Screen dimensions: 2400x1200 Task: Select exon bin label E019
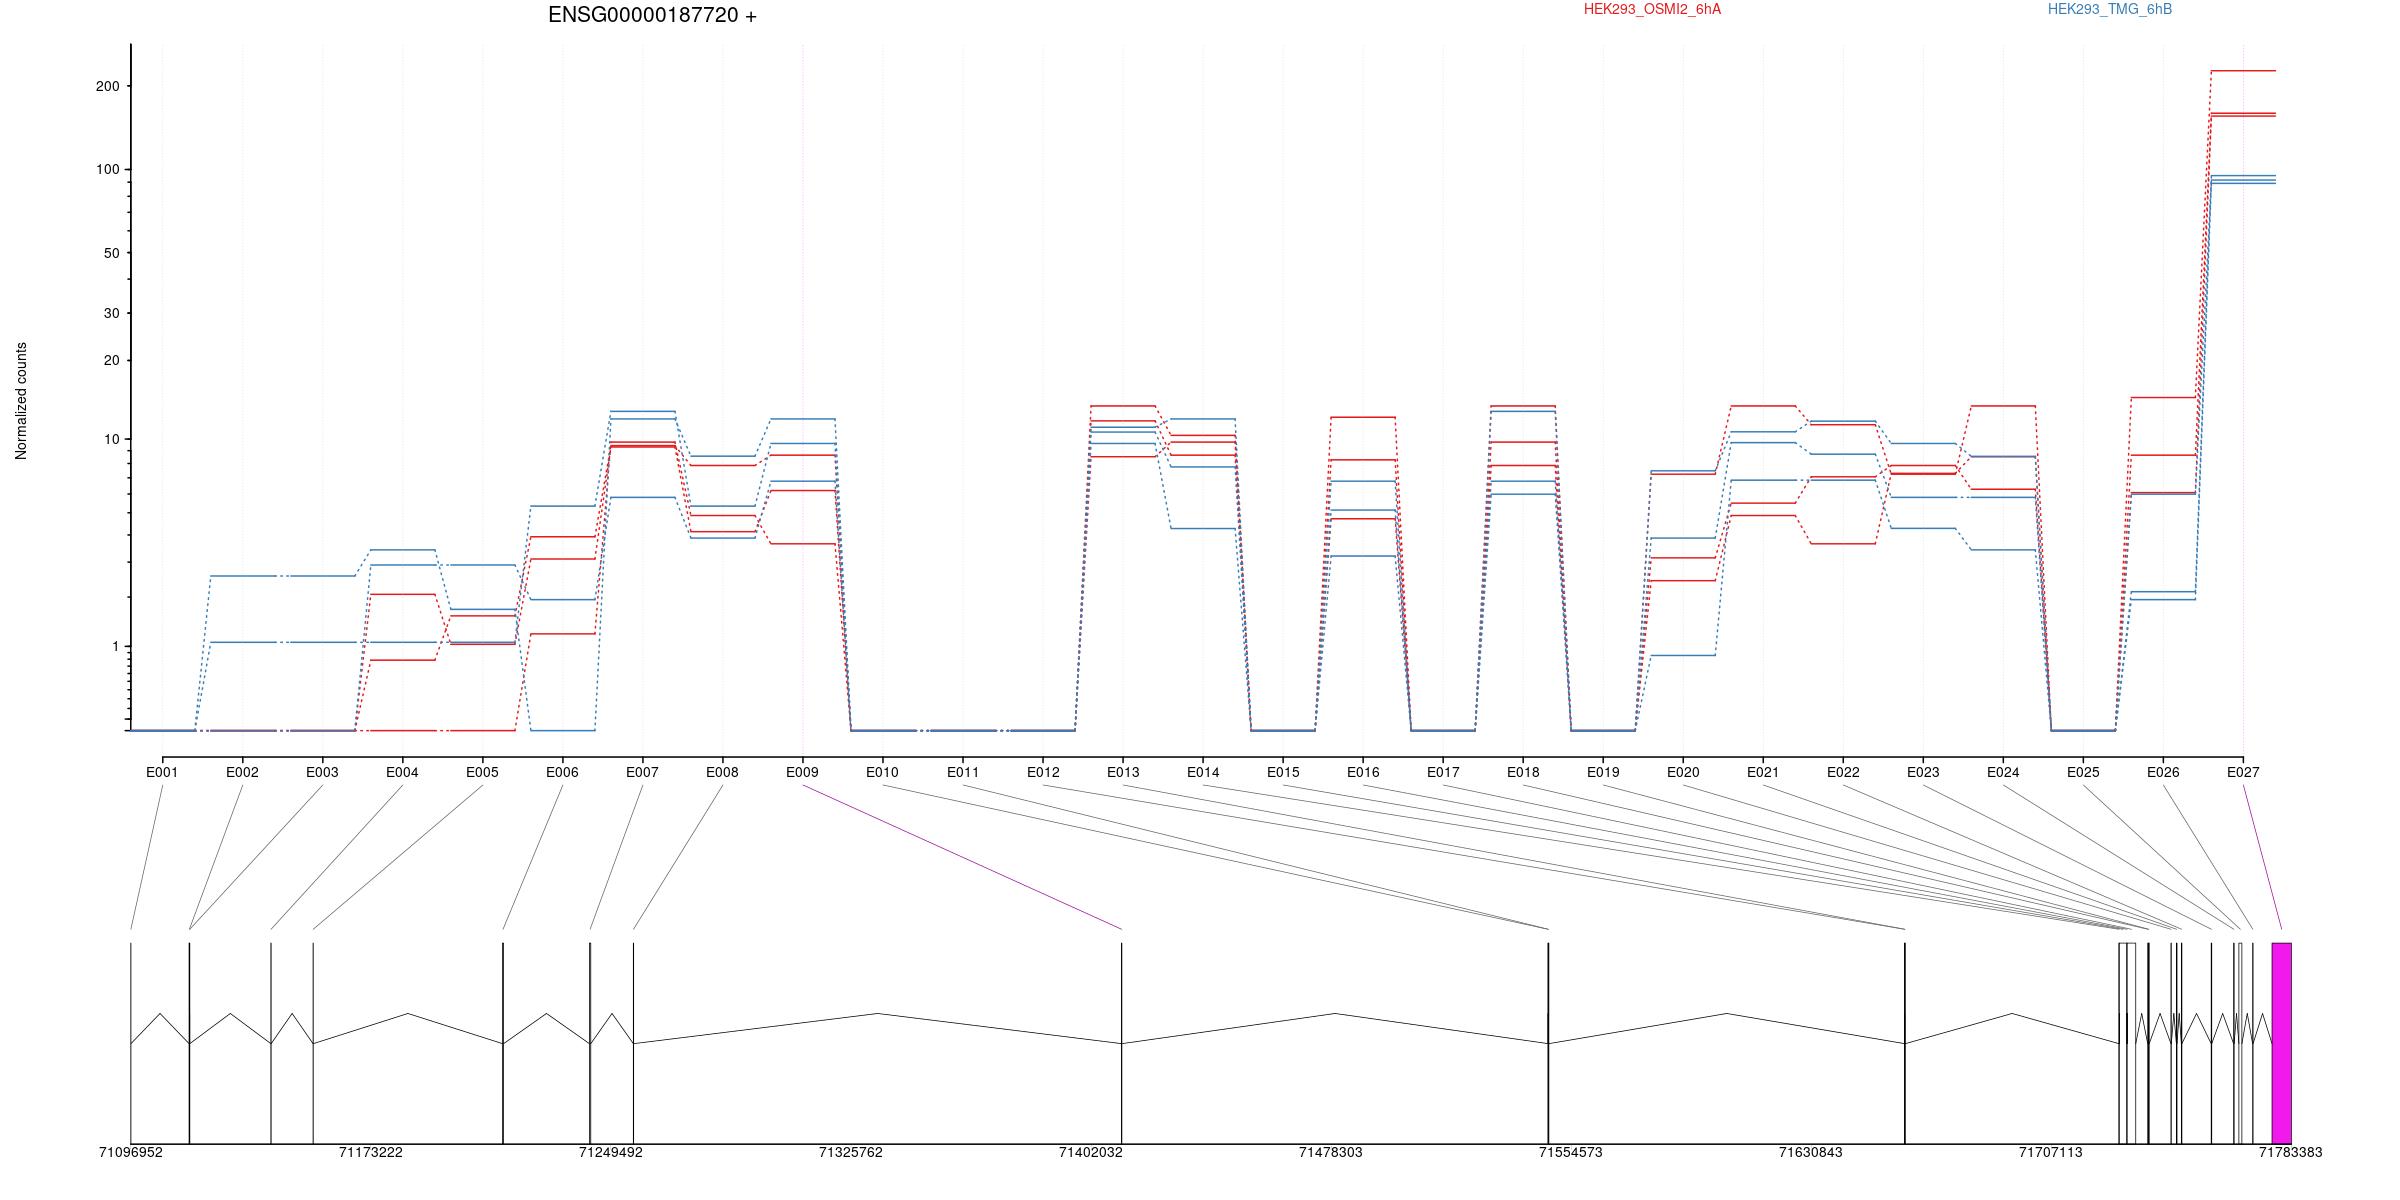click(1603, 772)
